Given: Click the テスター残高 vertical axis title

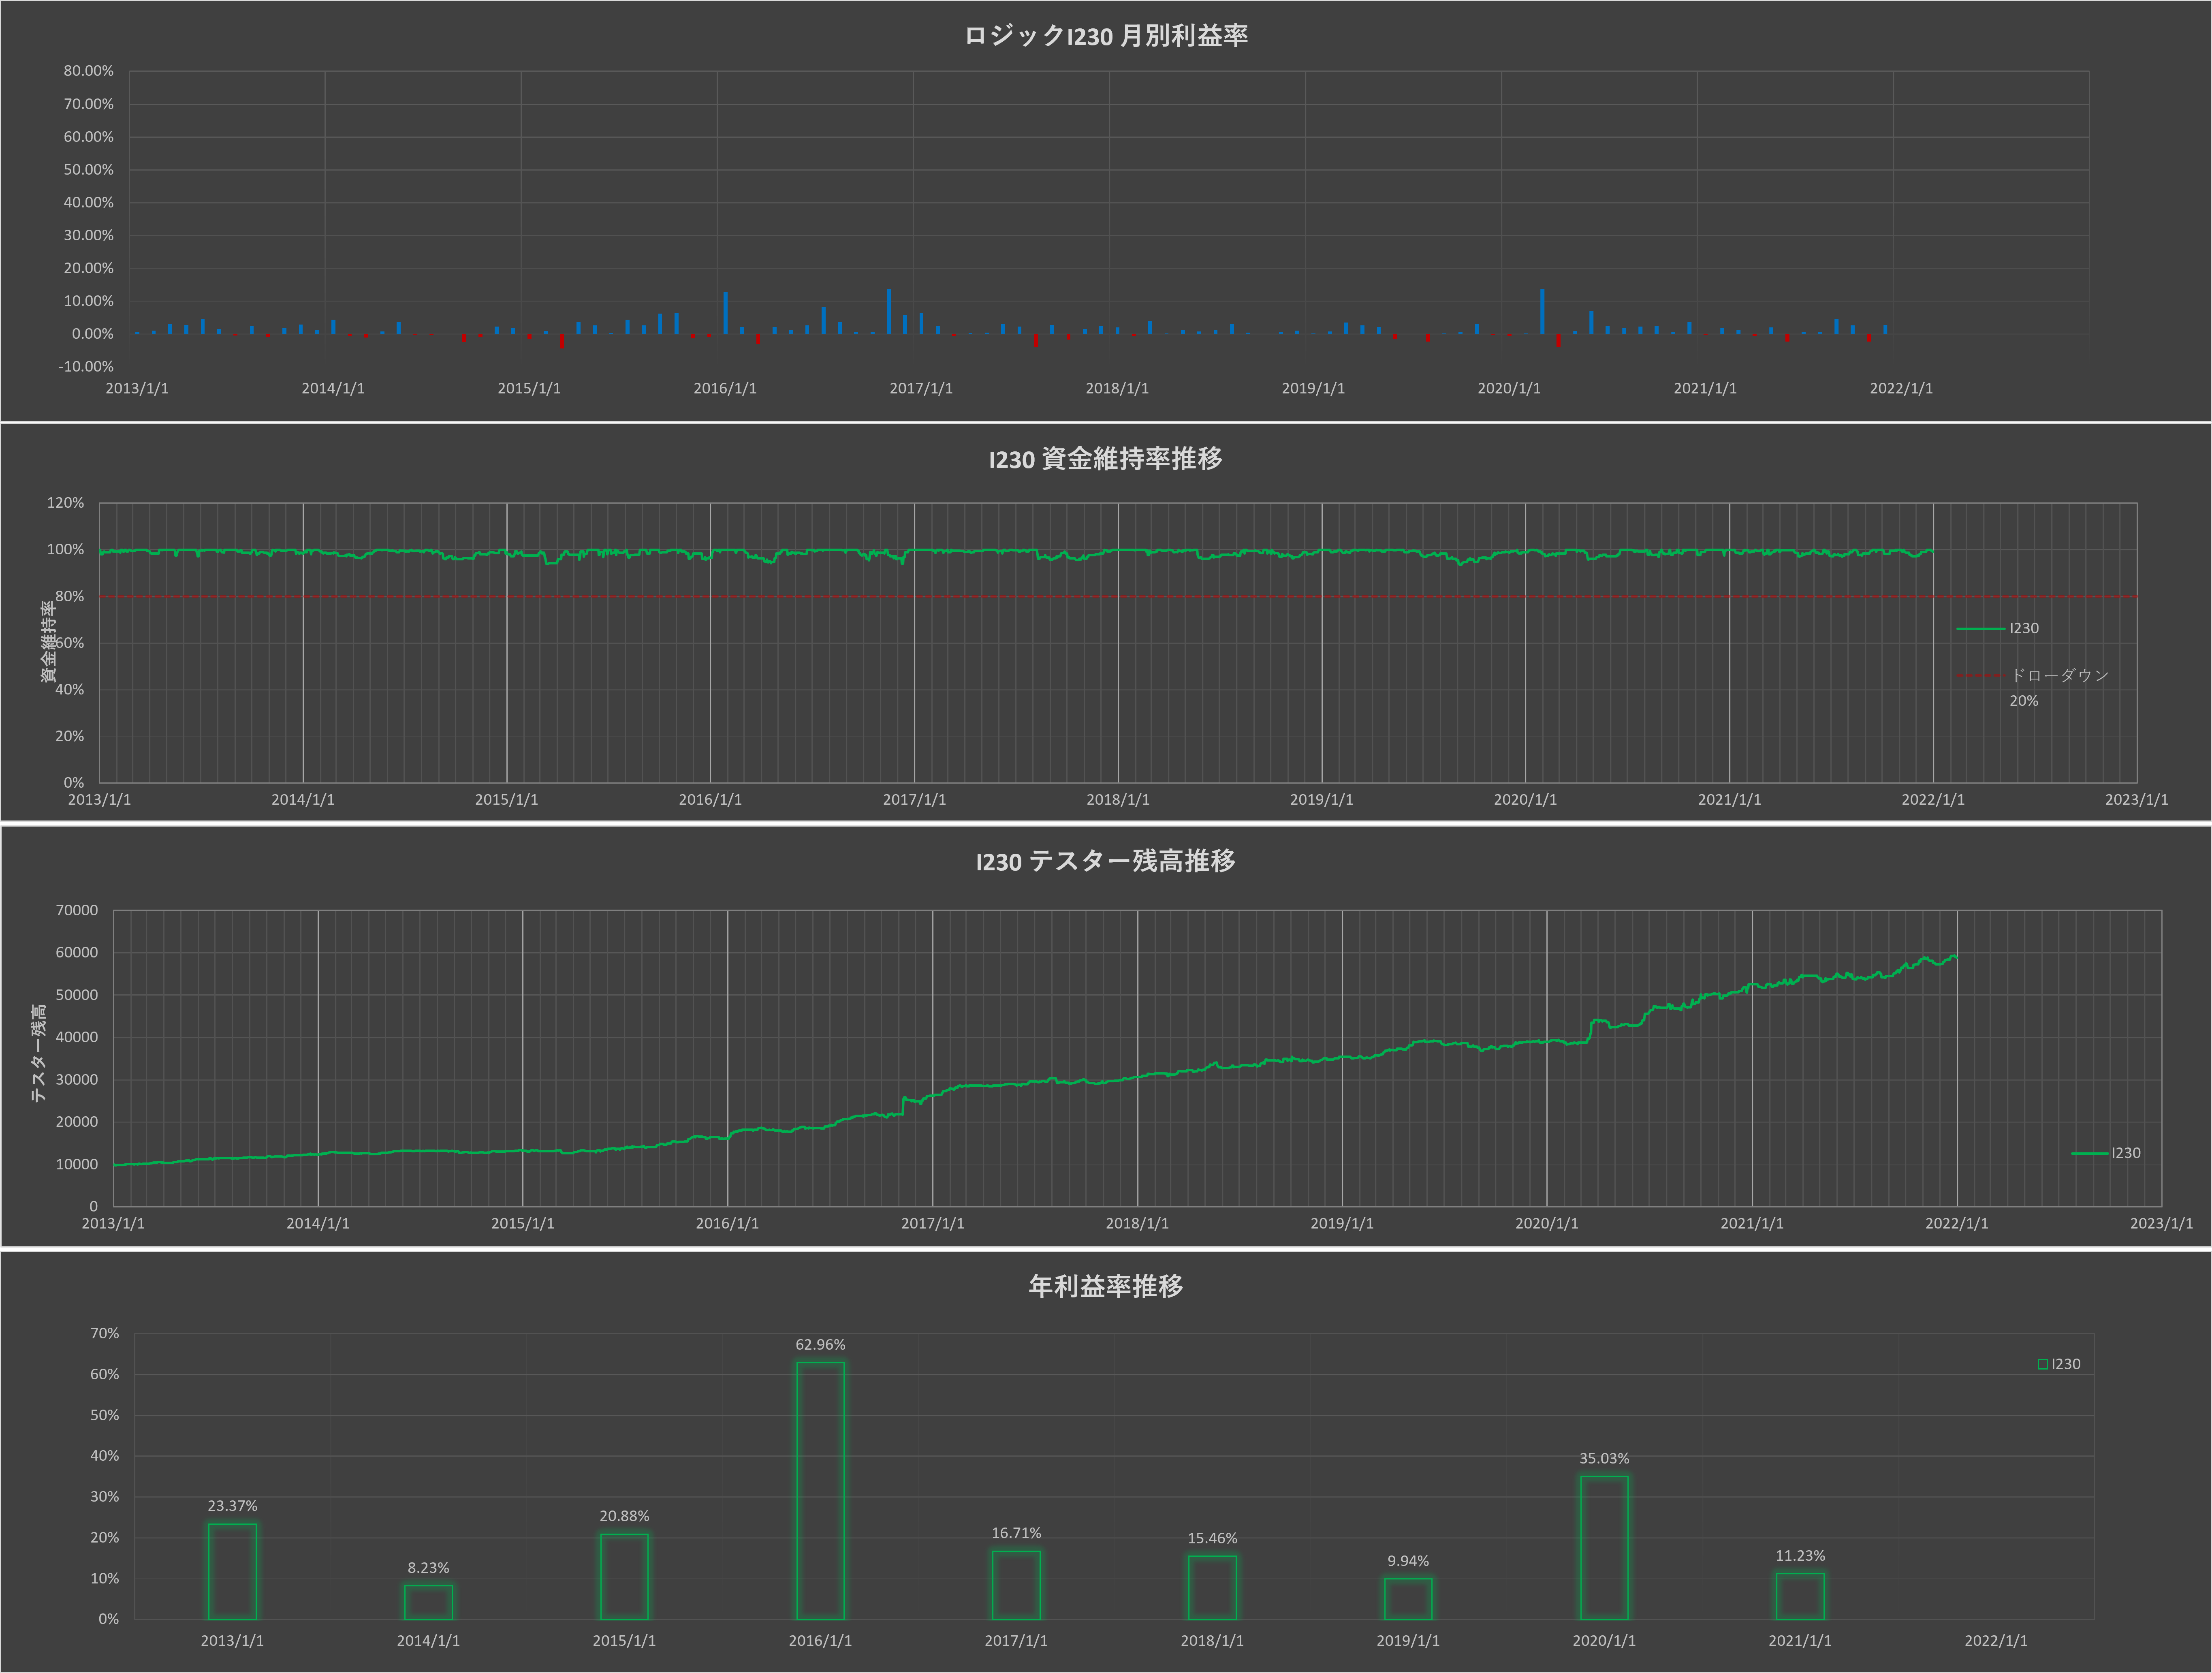Looking at the screenshot, I should coord(38,1053).
